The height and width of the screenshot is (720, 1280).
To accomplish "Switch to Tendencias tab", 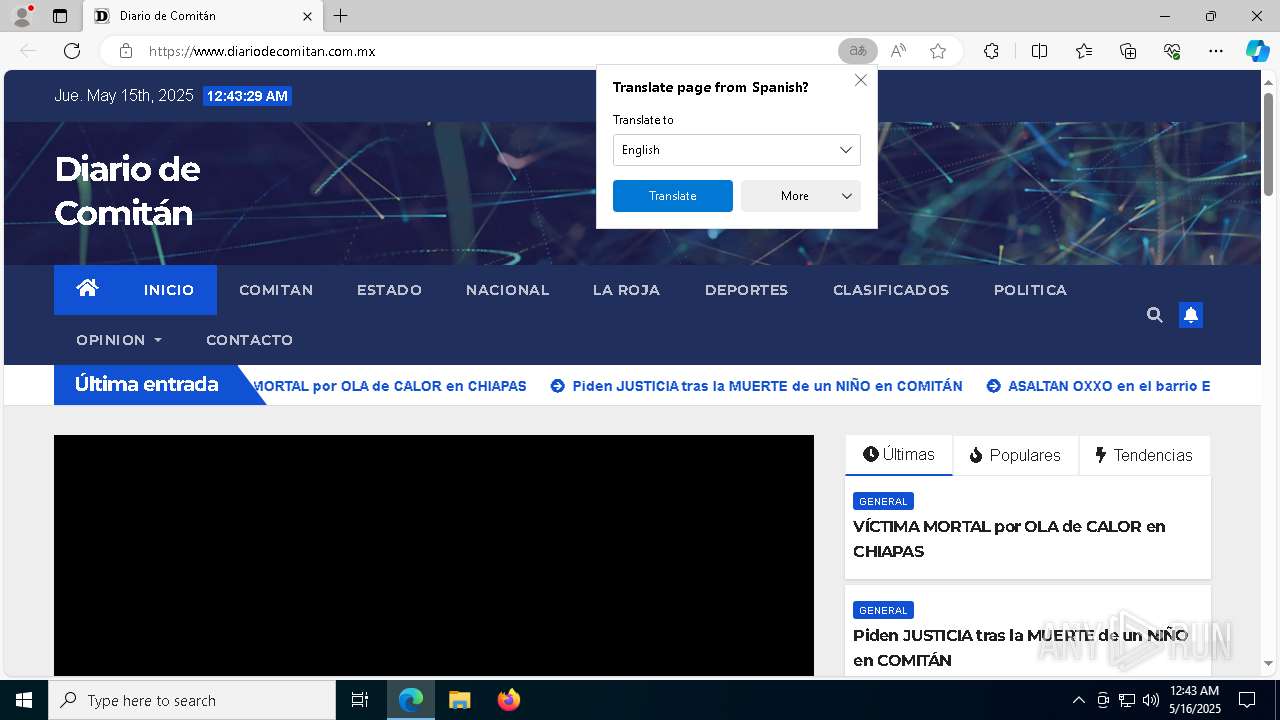I will coord(1144,455).
